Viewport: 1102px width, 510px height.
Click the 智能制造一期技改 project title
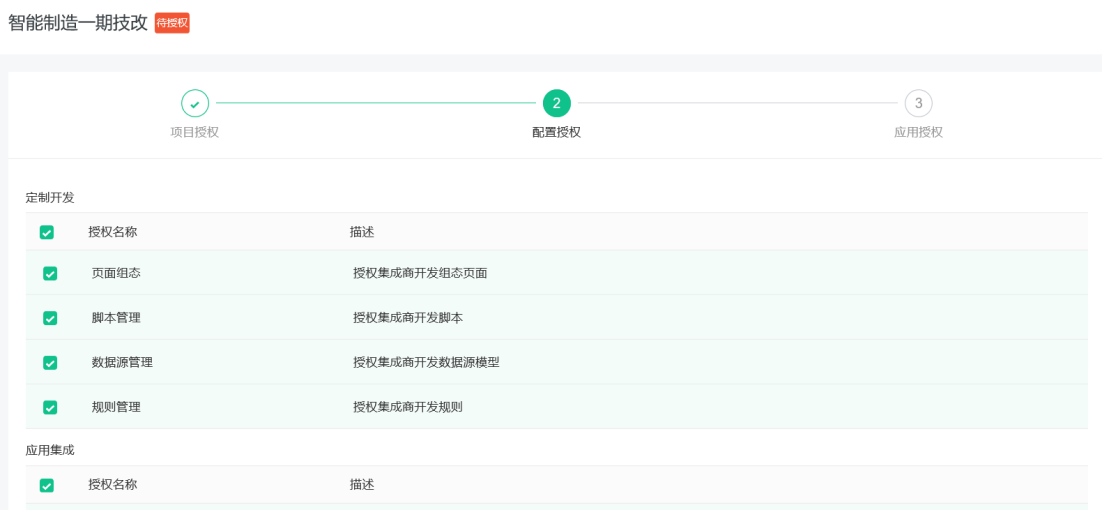pyautogui.click(x=78, y=23)
